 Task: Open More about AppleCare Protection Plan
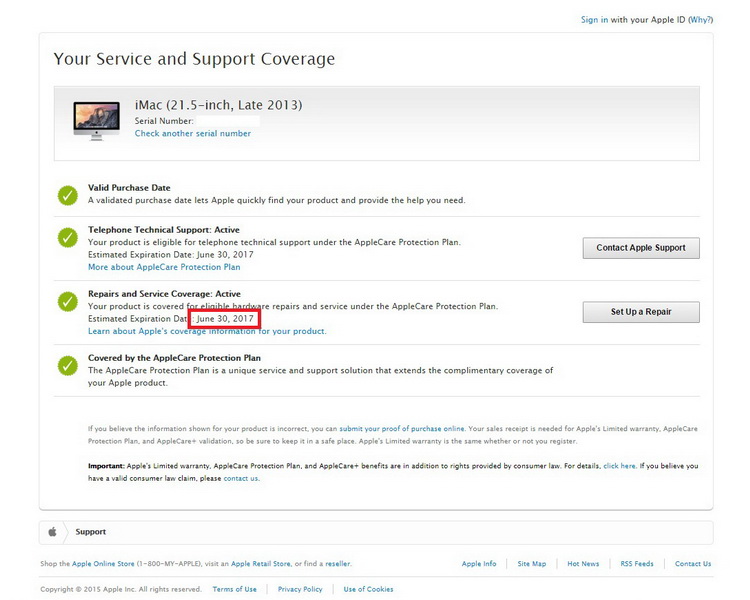pyautogui.click(x=164, y=267)
